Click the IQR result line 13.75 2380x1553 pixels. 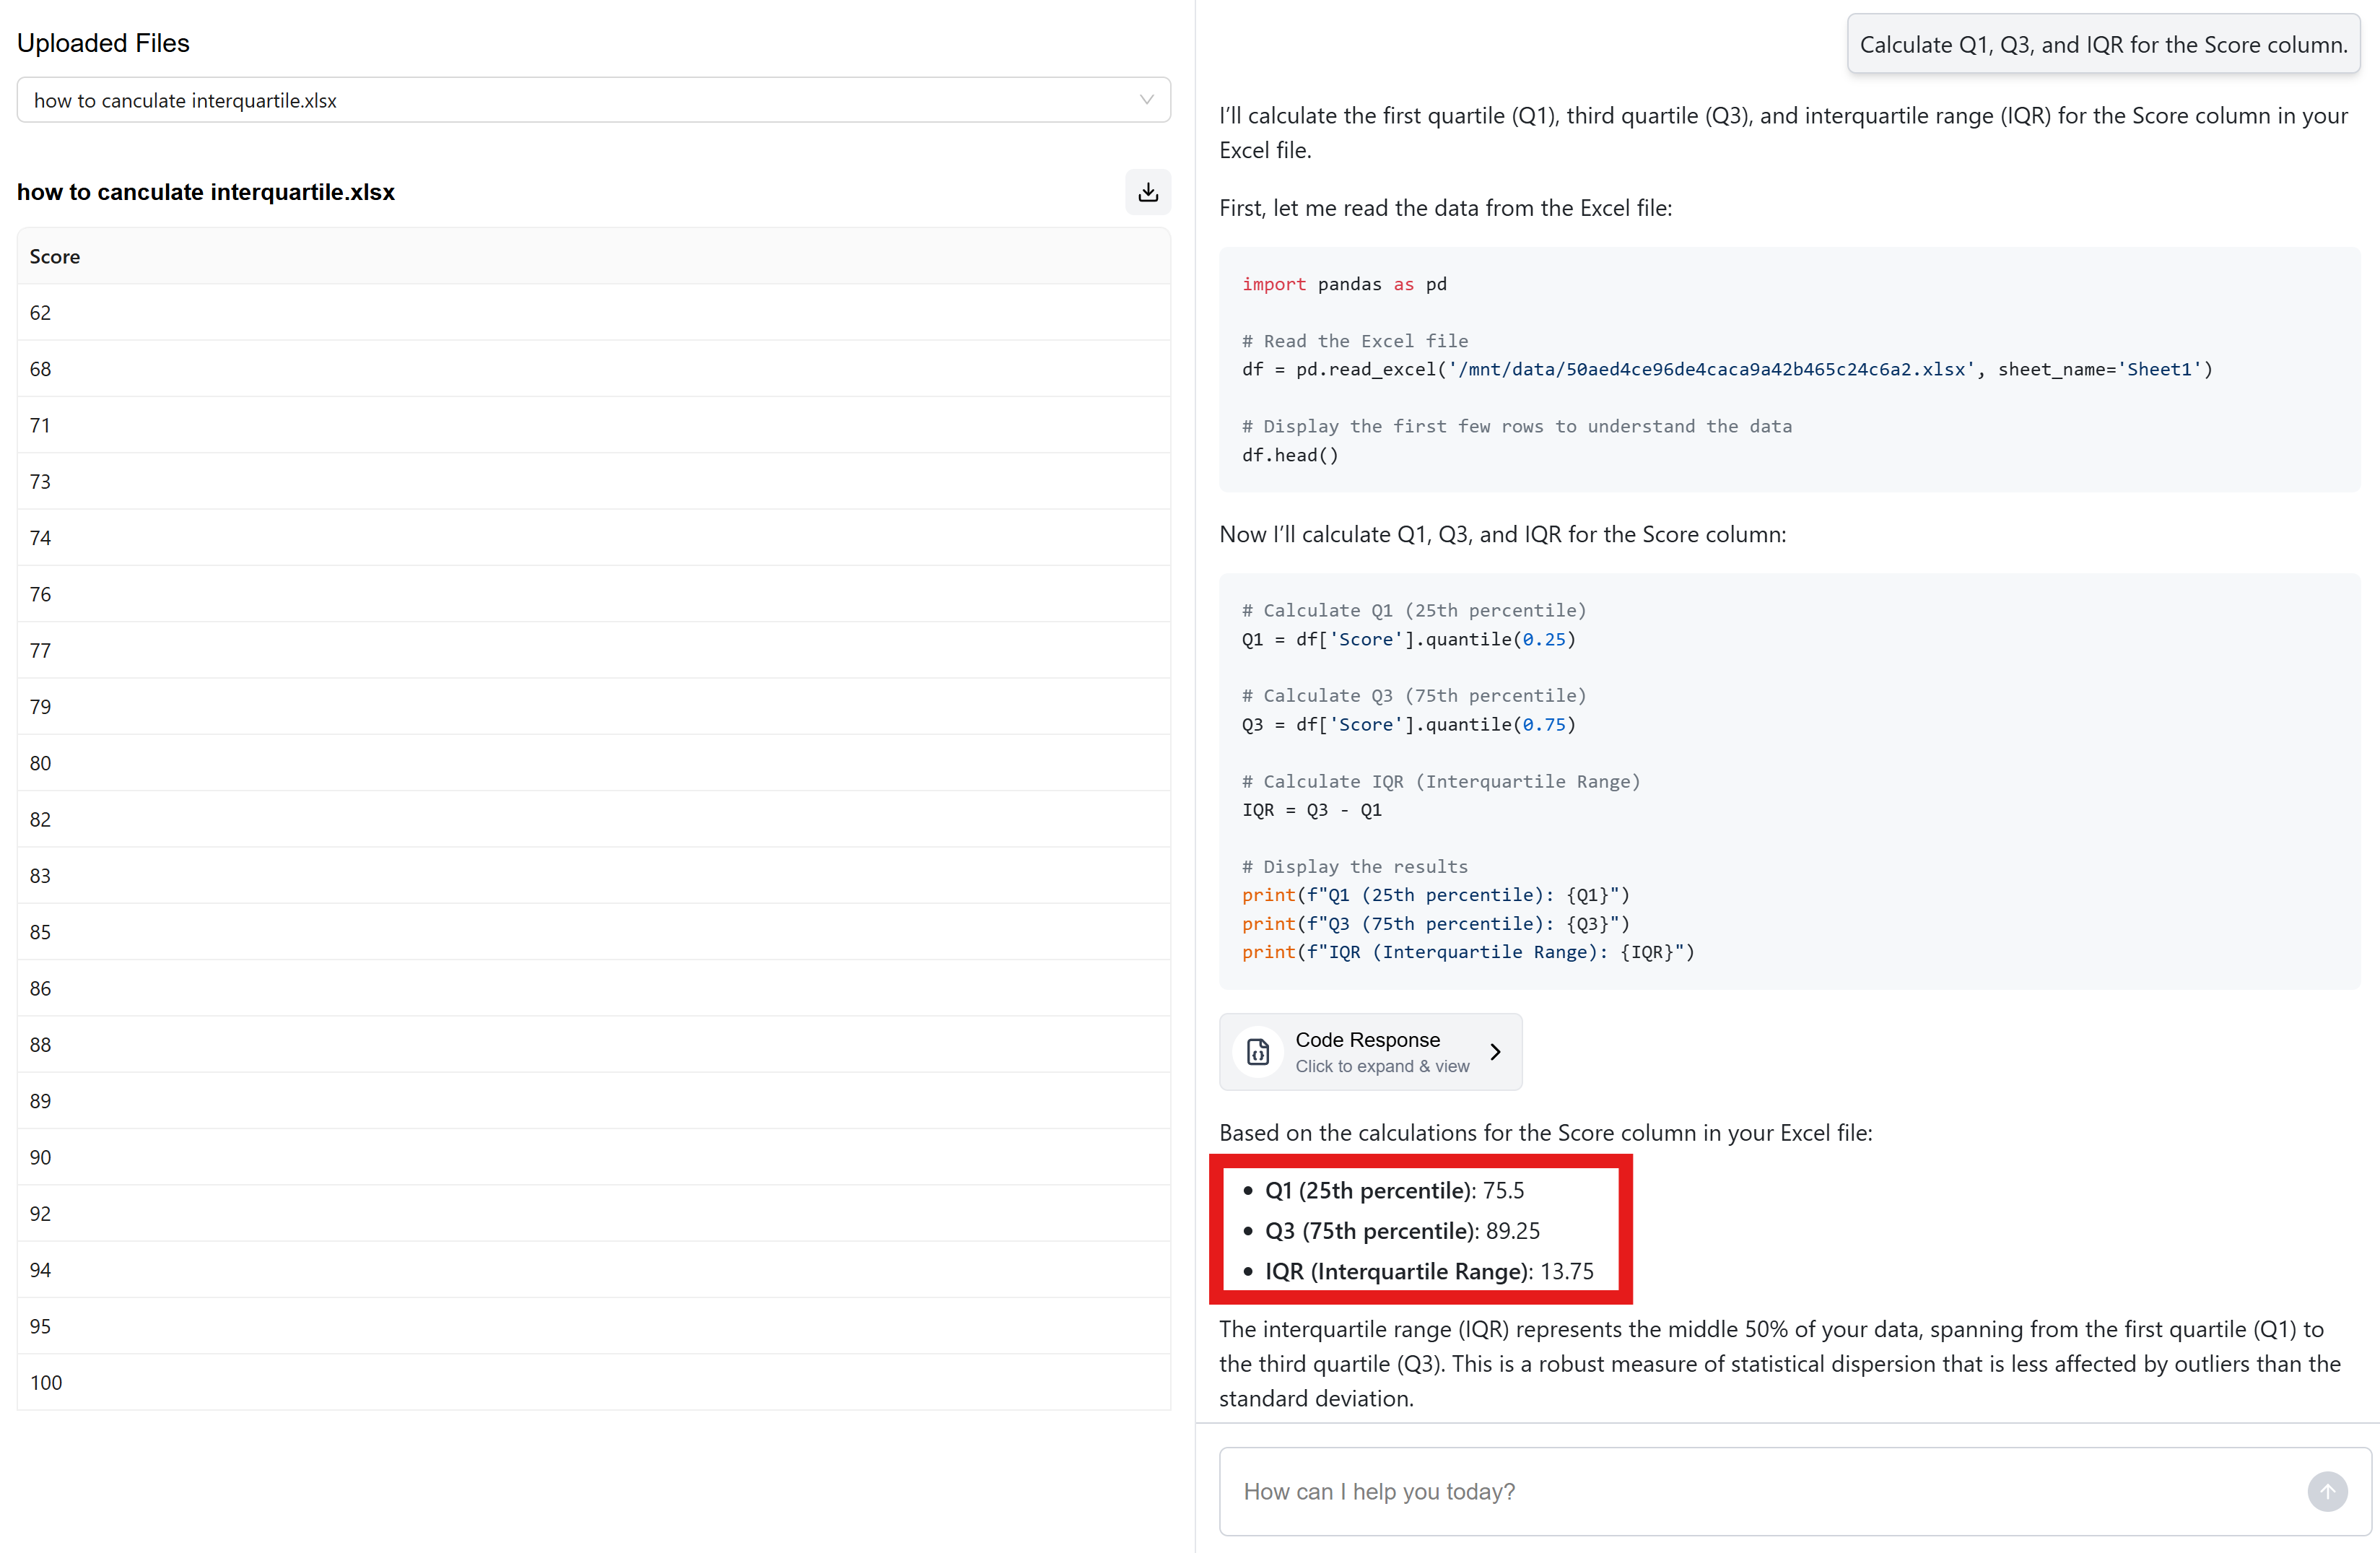click(x=1428, y=1272)
